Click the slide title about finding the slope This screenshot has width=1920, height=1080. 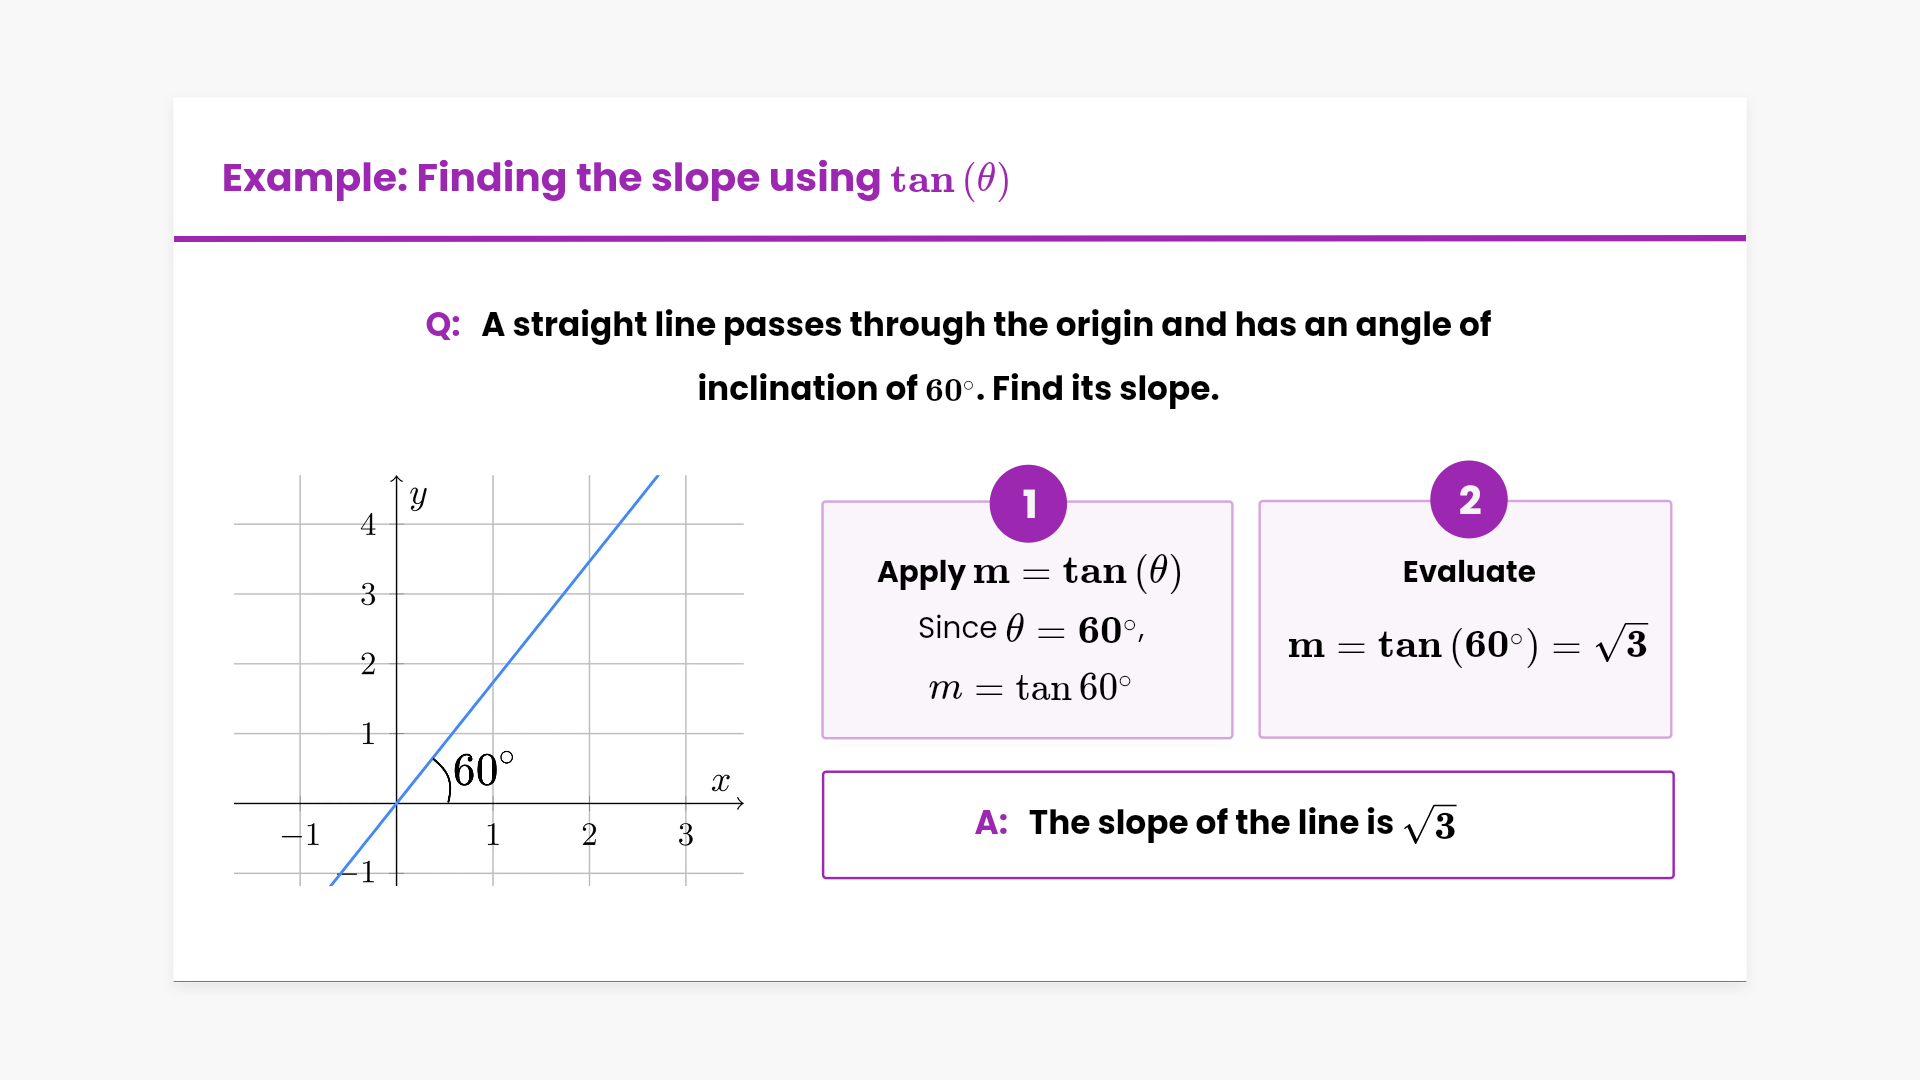point(615,179)
